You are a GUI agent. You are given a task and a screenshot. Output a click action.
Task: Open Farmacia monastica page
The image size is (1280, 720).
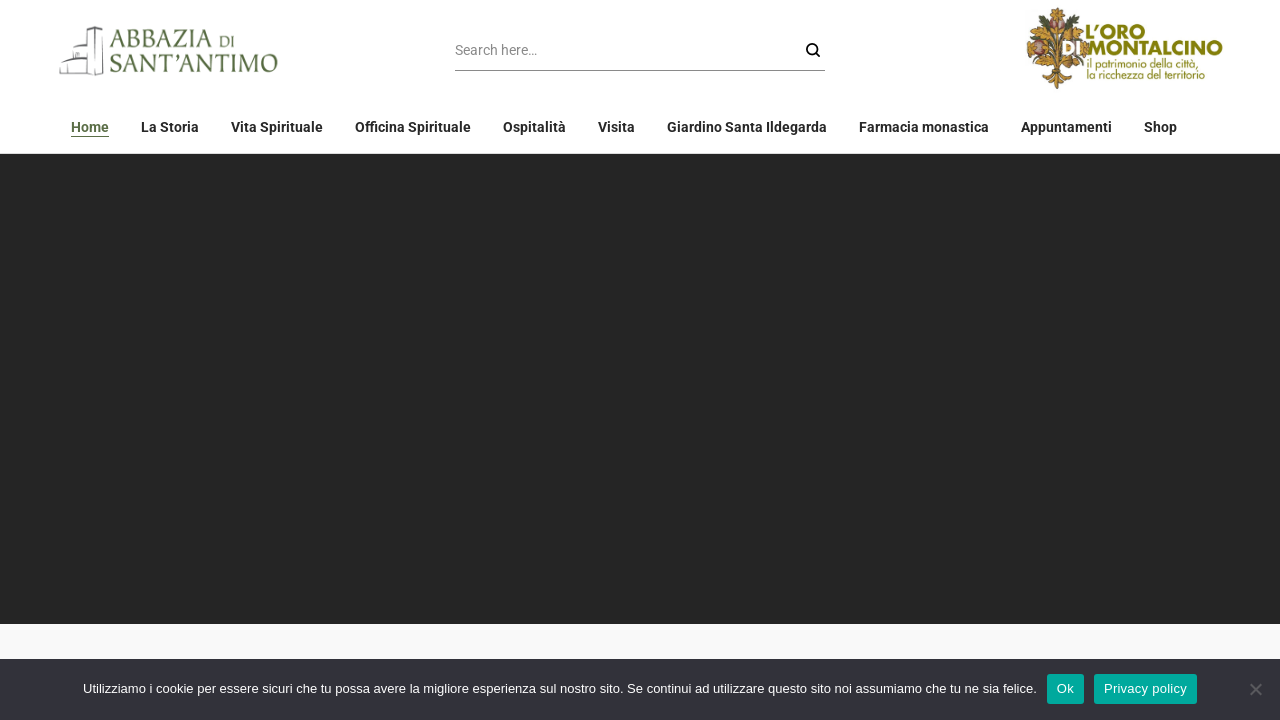tap(924, 127)
